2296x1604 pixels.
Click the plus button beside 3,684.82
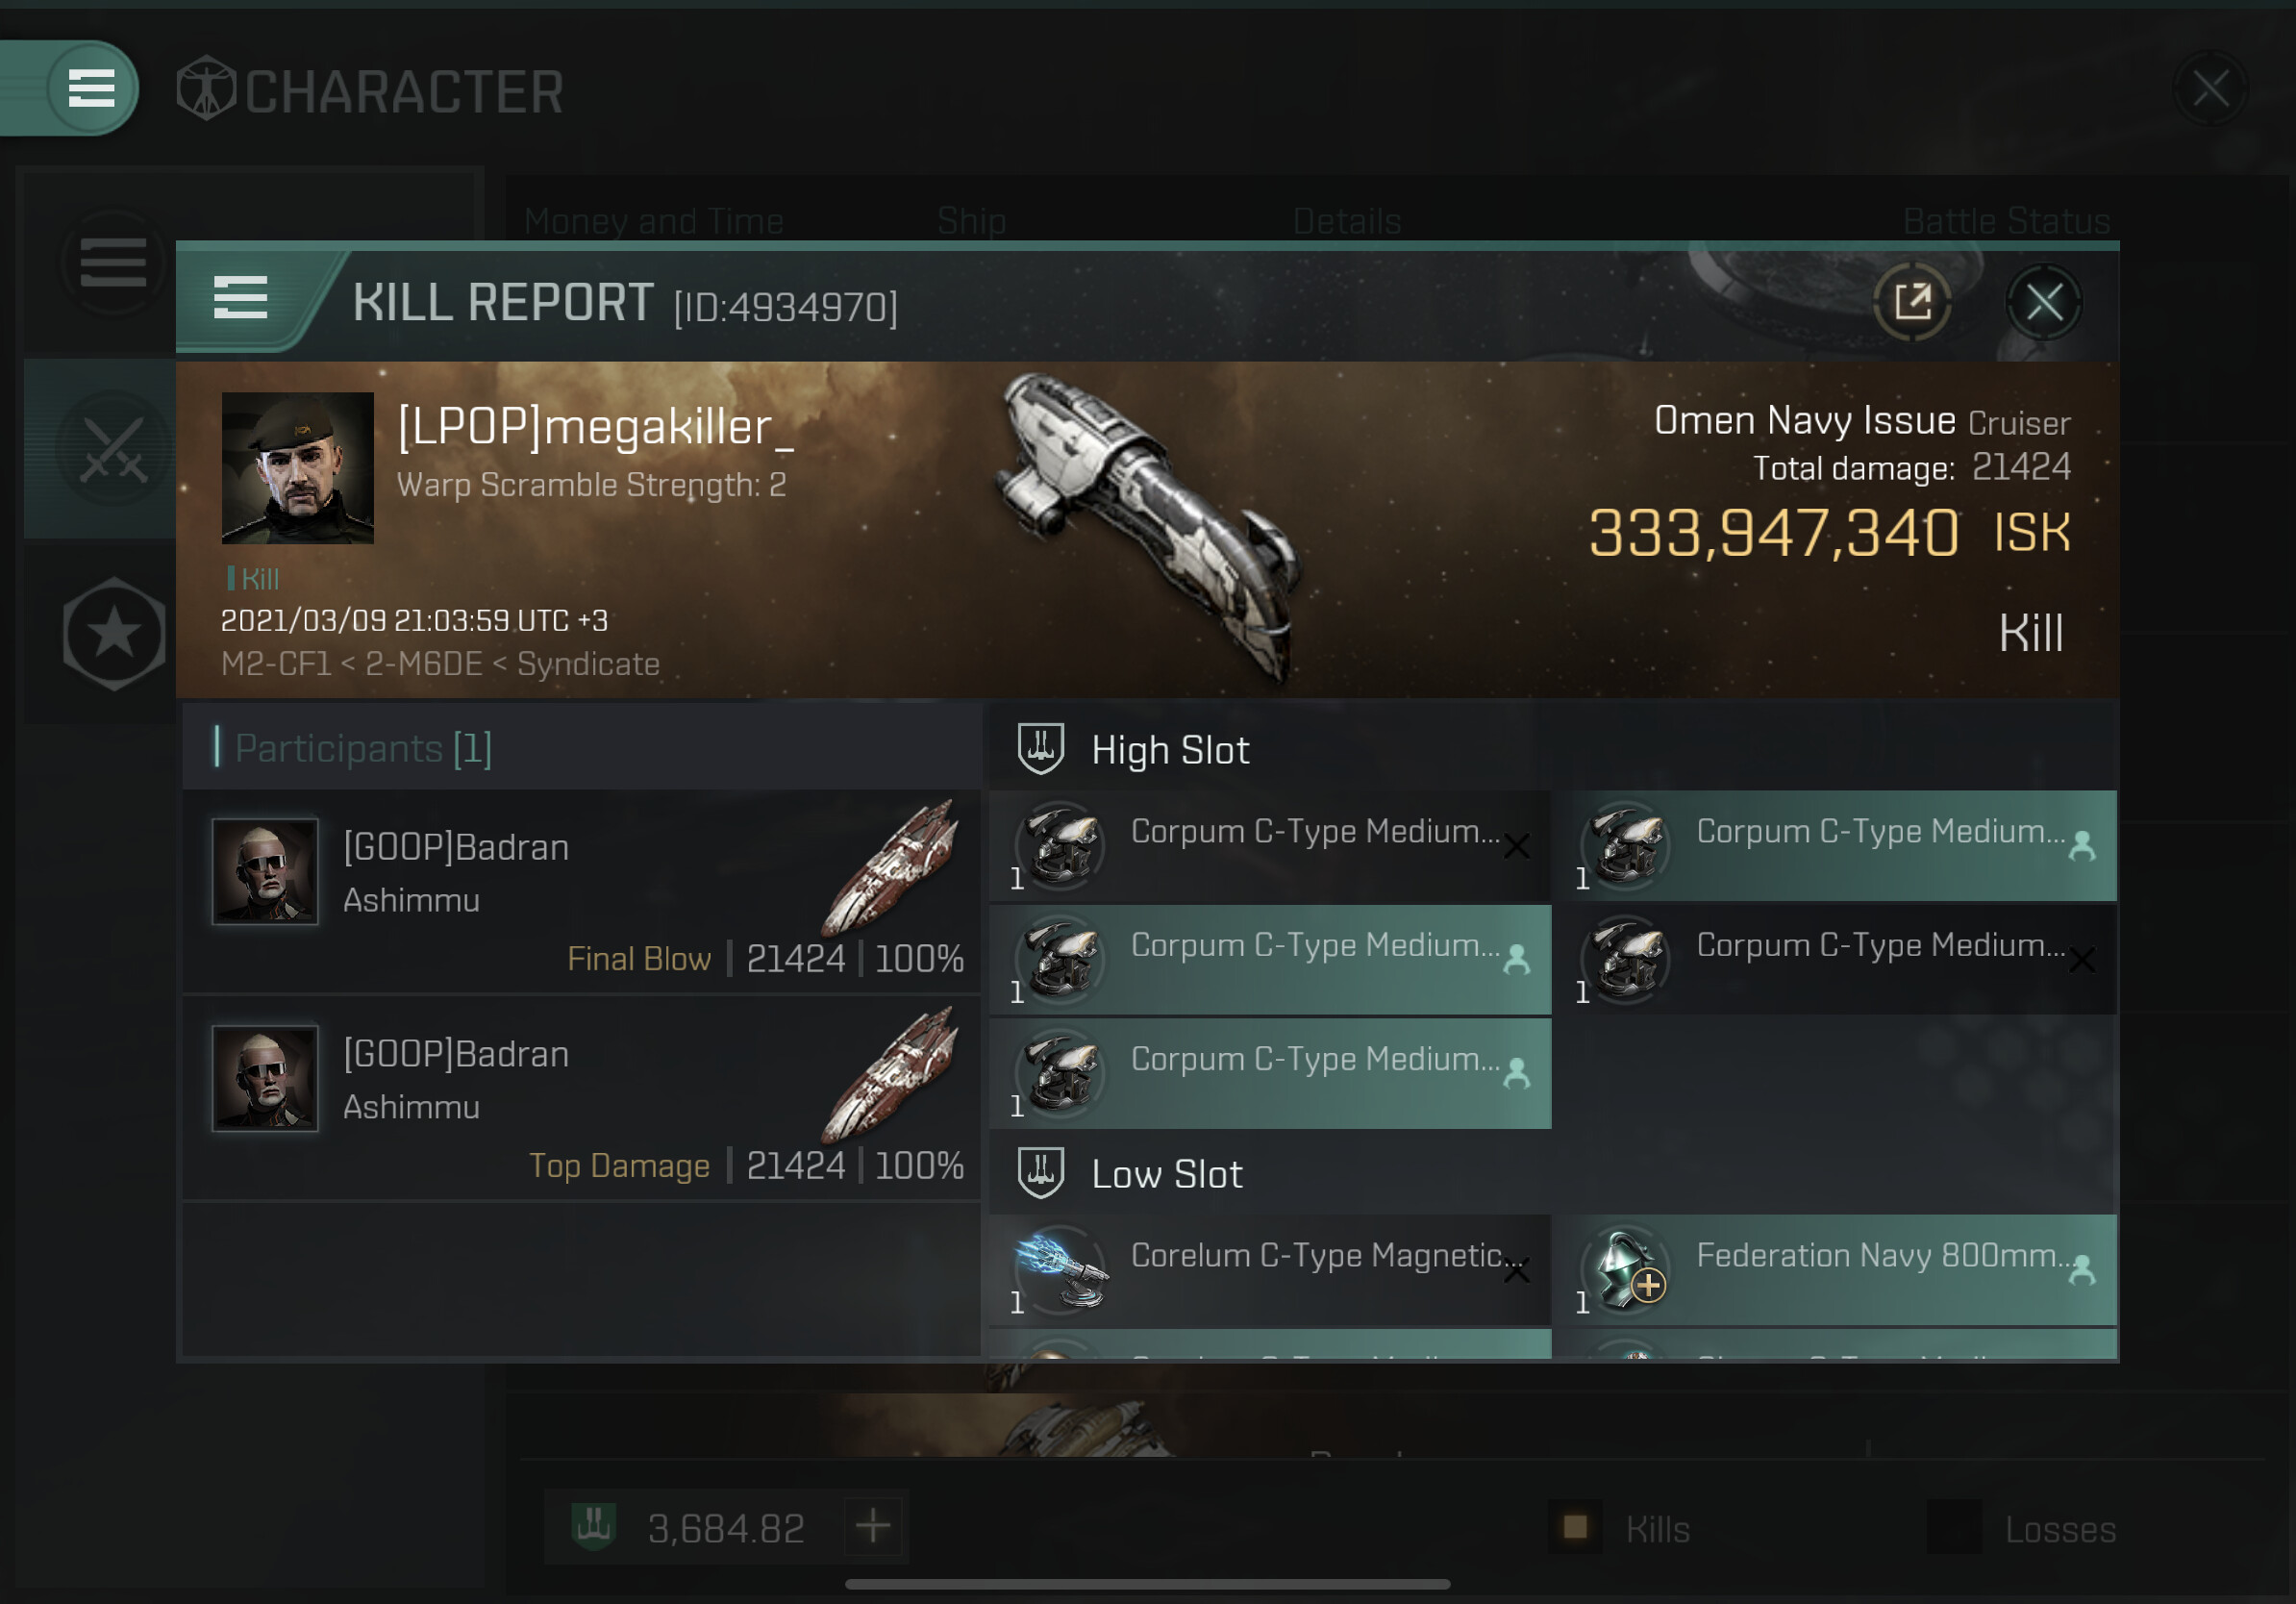tap(873, 1527)
